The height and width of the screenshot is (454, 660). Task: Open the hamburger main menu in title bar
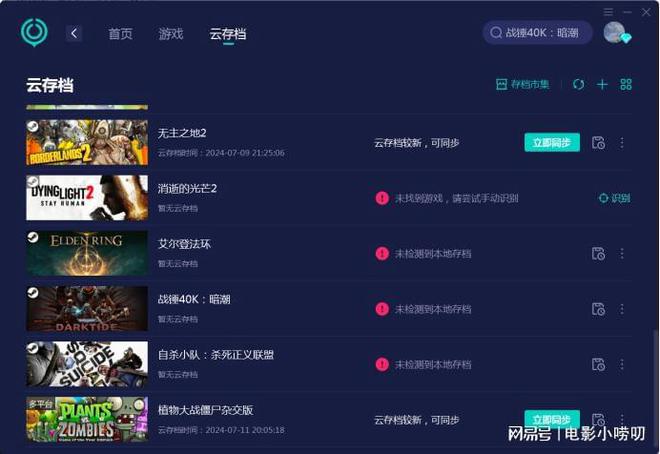(609, 12)
